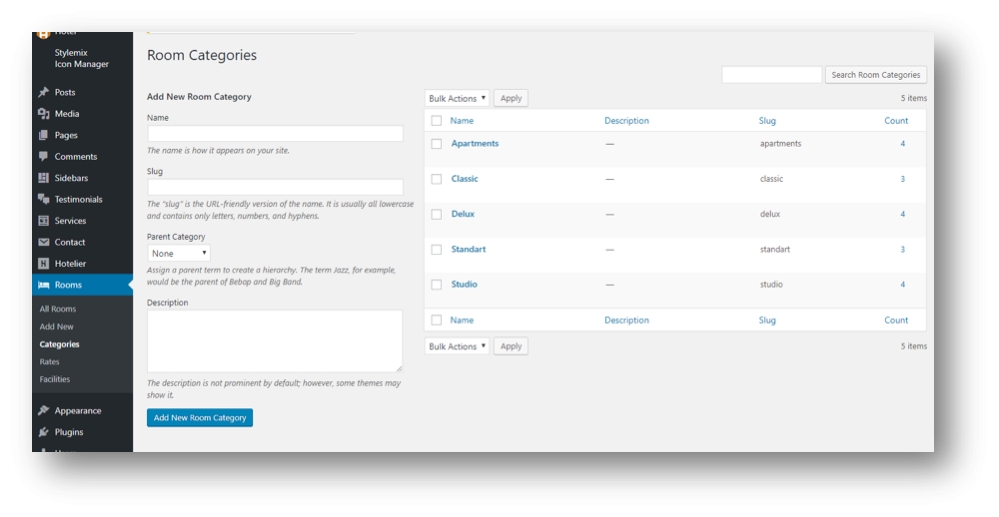Open the bottom Bulk Actions dropdown
Viewport: 999px width, 517px height.
[457, 346]
